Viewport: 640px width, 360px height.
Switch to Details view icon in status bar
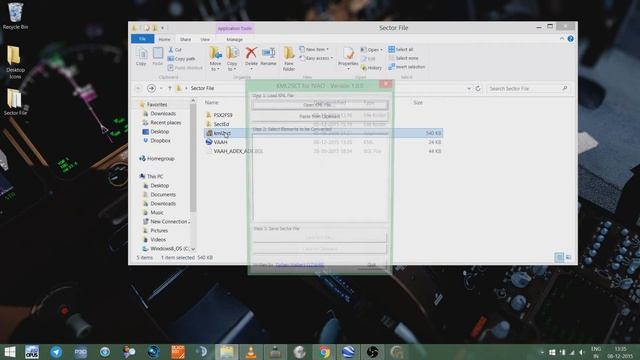559,257
